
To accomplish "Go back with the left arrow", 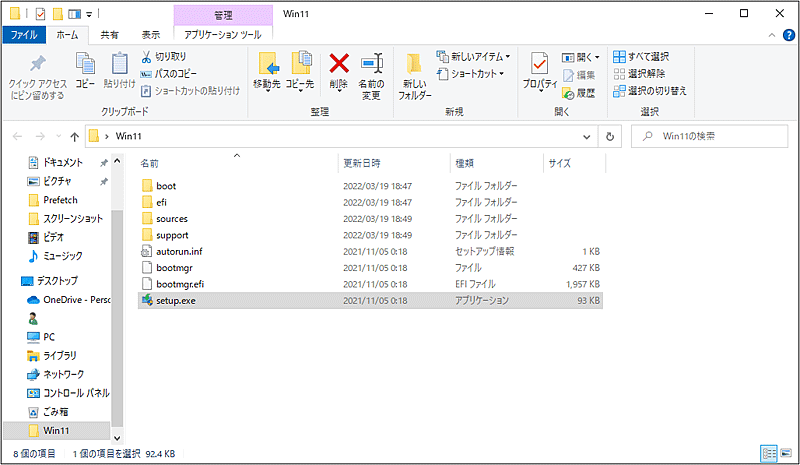I will point(17,136).
